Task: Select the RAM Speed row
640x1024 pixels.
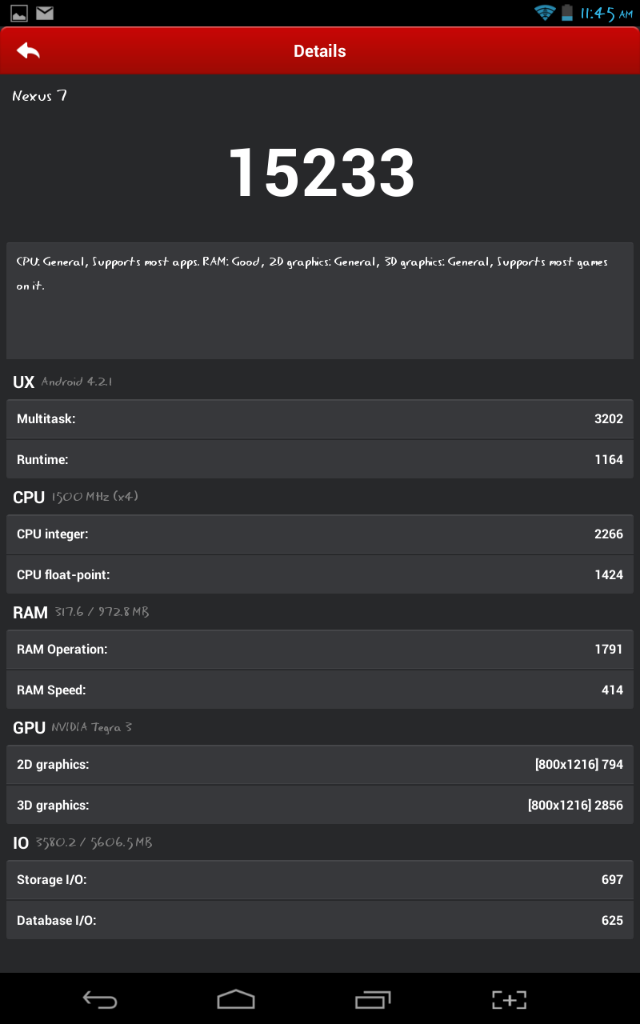Action: pyautogui.click(x=319, y=690)
